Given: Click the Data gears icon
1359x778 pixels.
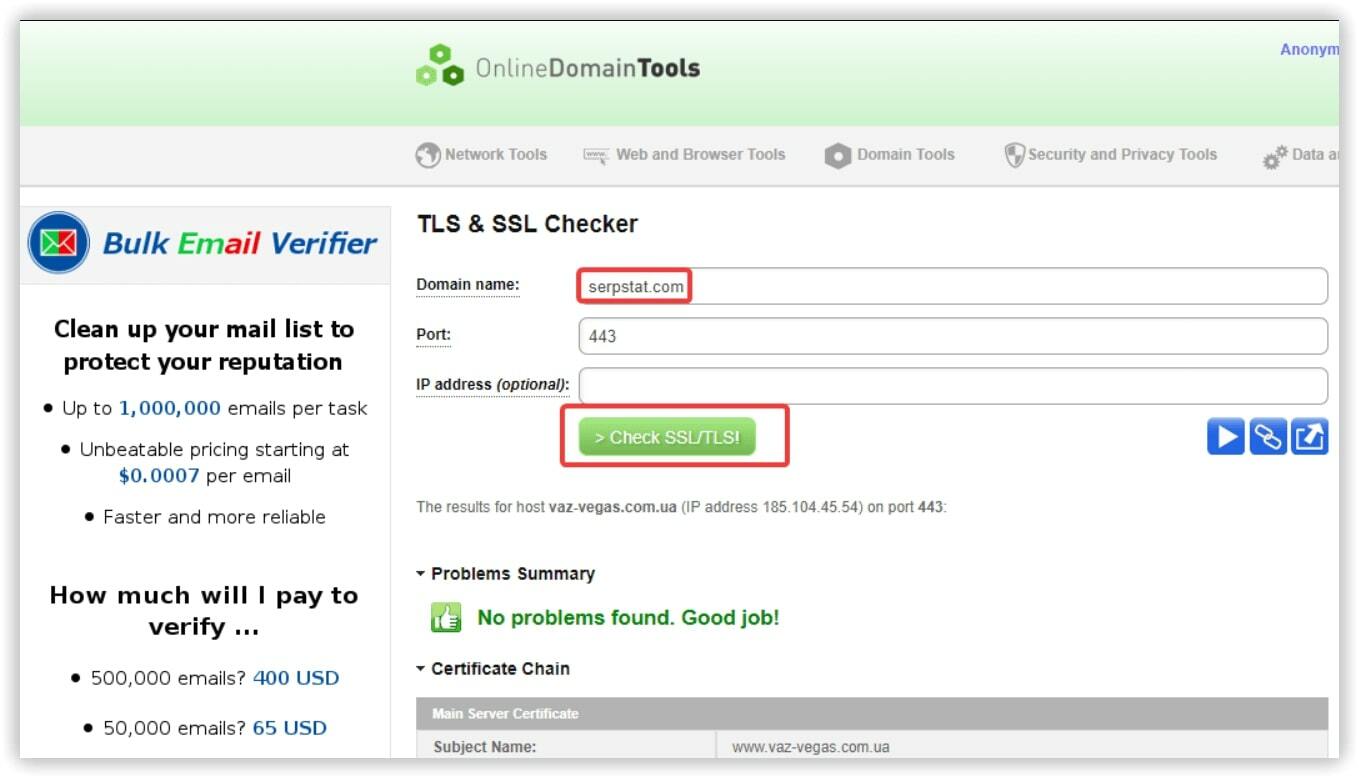Looking at the screenshot, I should (1275, 157).
